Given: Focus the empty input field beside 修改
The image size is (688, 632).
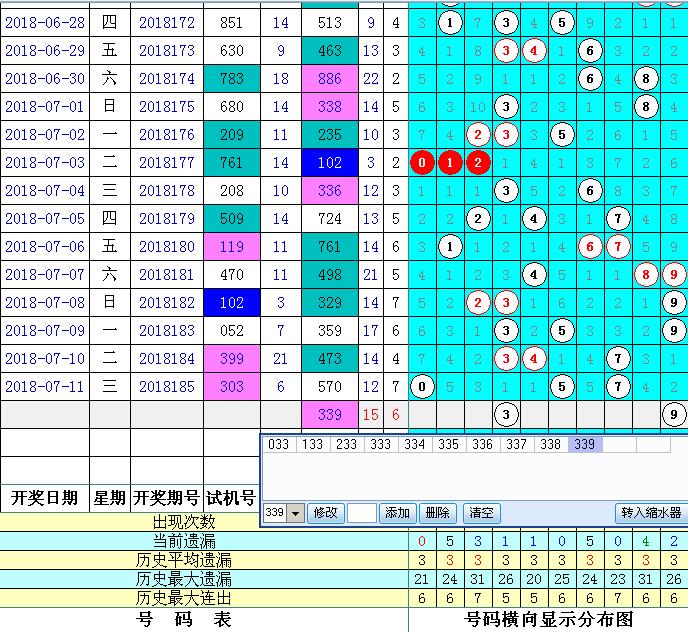Looking at the screenshot, I should 362,513.
